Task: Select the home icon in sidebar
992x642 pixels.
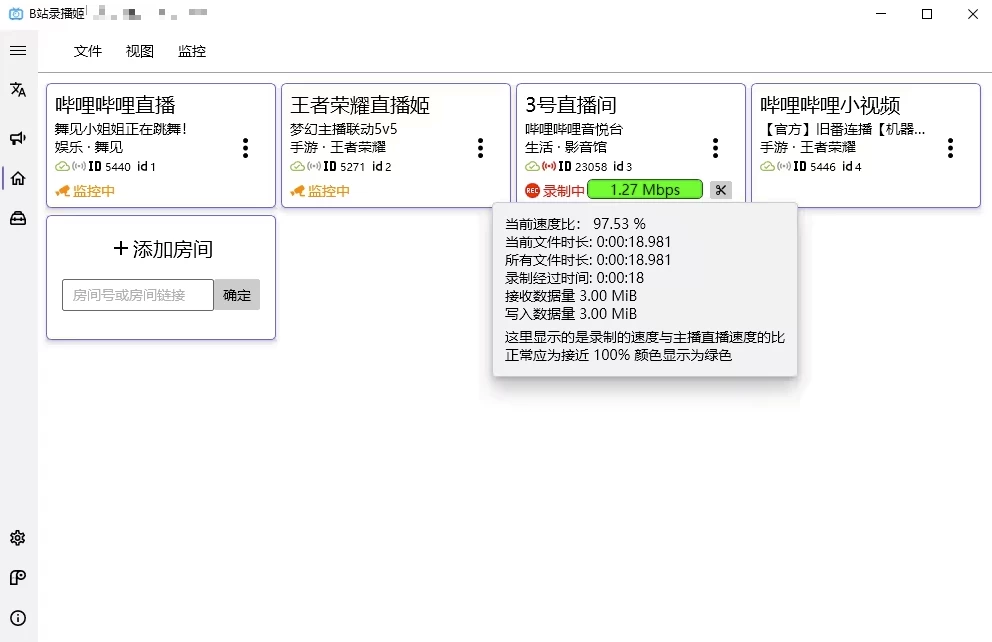Action: pos(17,178)
